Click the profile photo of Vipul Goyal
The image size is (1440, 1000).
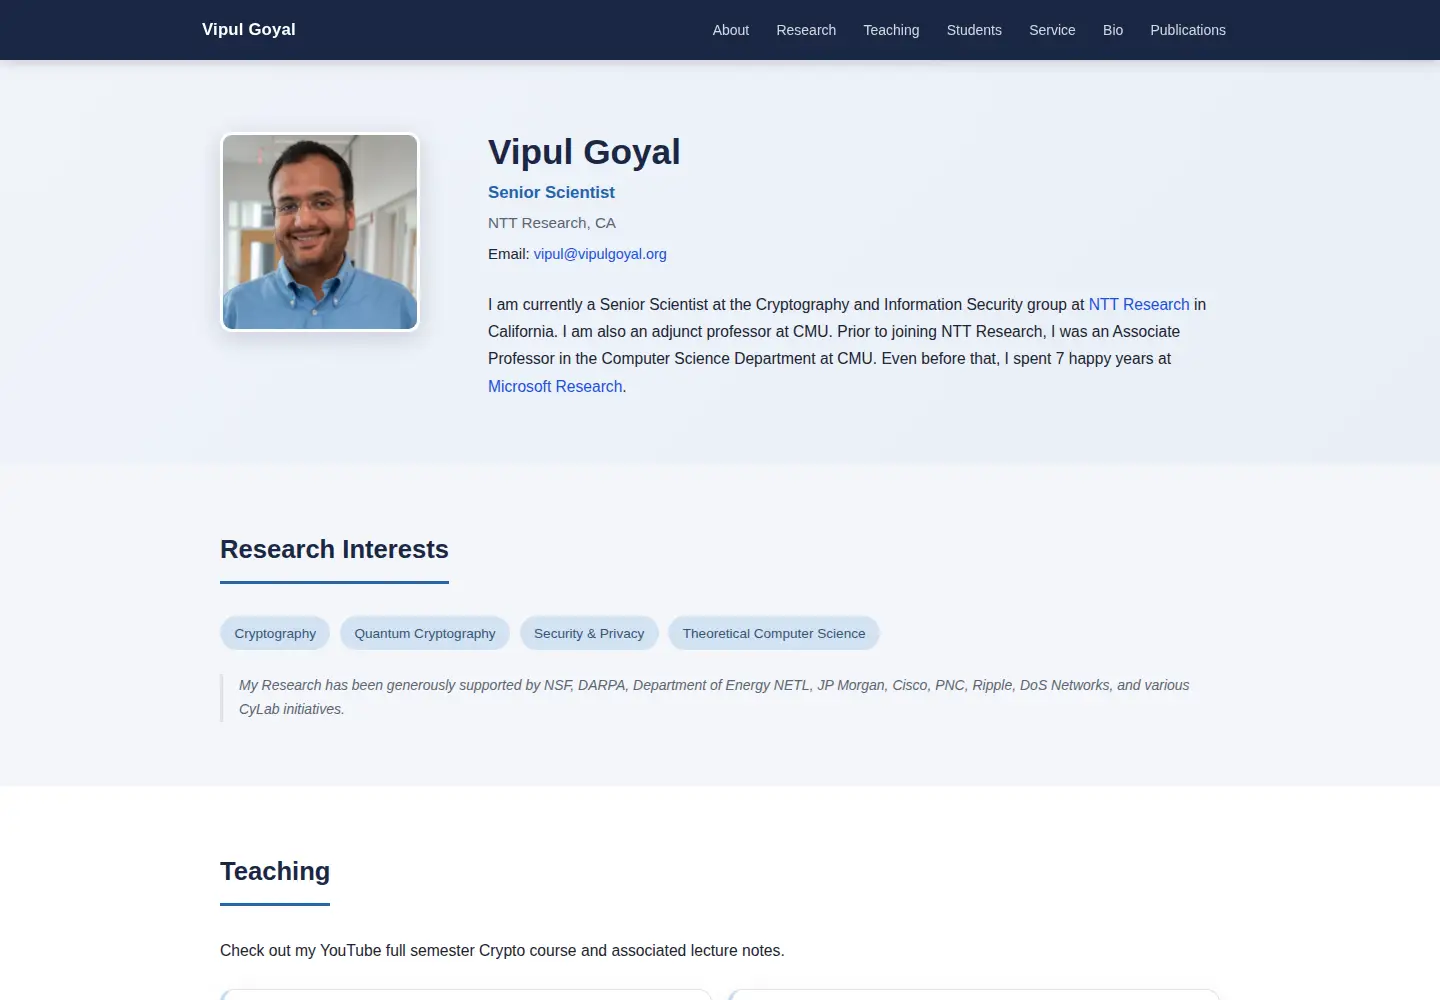[x=320, y=232]
